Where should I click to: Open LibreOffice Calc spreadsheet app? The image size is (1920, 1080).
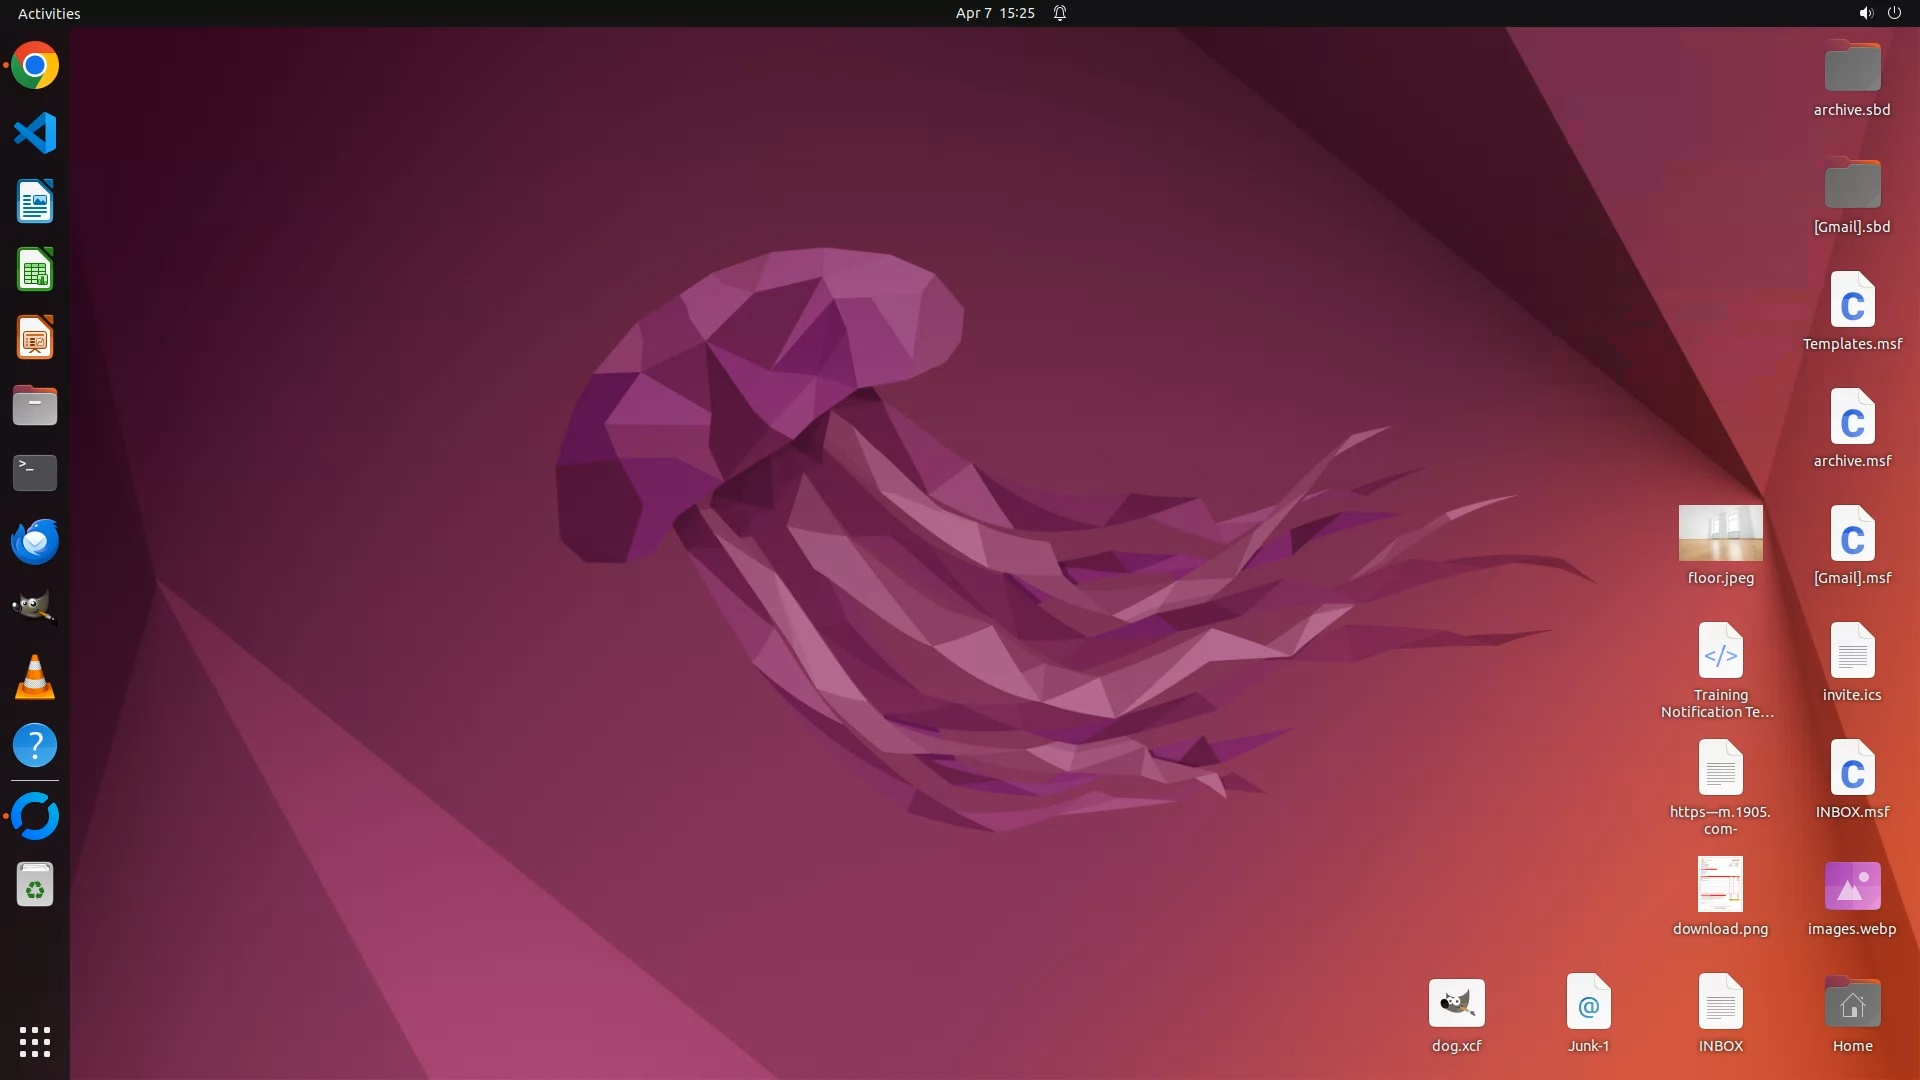click(35, 270)
